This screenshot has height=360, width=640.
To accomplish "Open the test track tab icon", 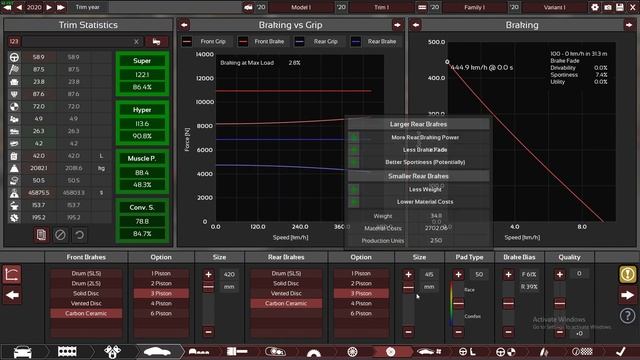I will 582,351.
